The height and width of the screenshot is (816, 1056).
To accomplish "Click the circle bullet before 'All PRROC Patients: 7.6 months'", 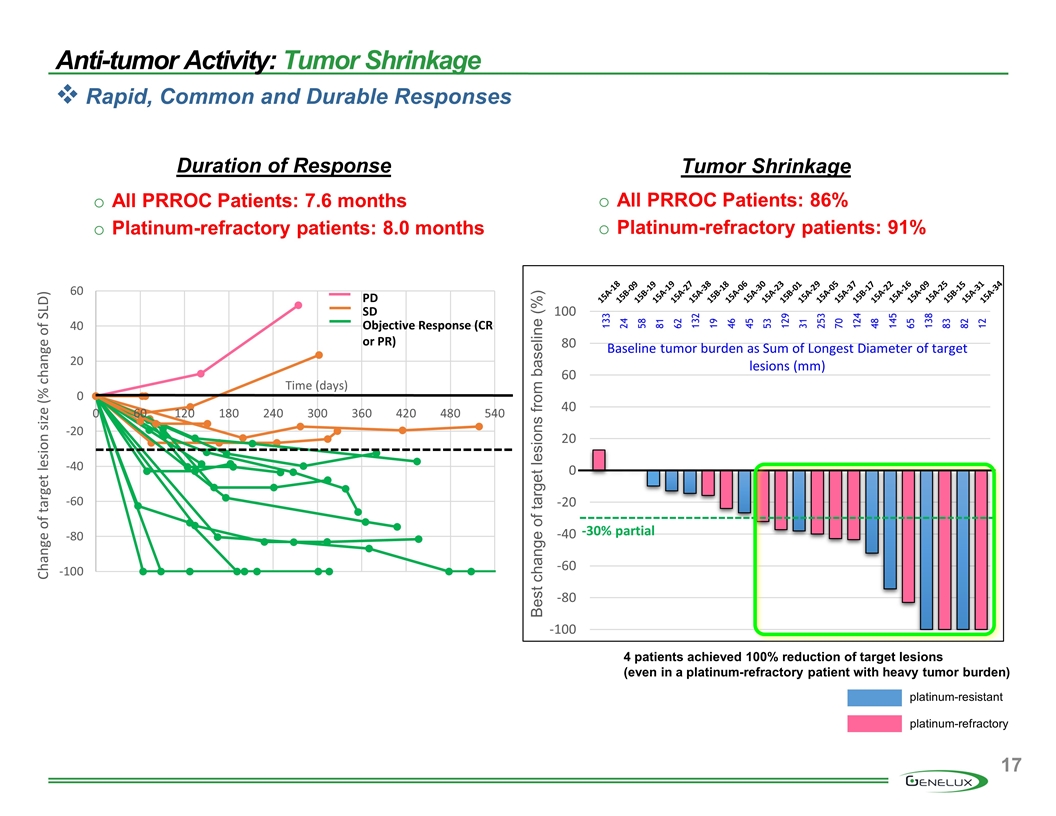I will pyautogui.click(x=98, y=203).
